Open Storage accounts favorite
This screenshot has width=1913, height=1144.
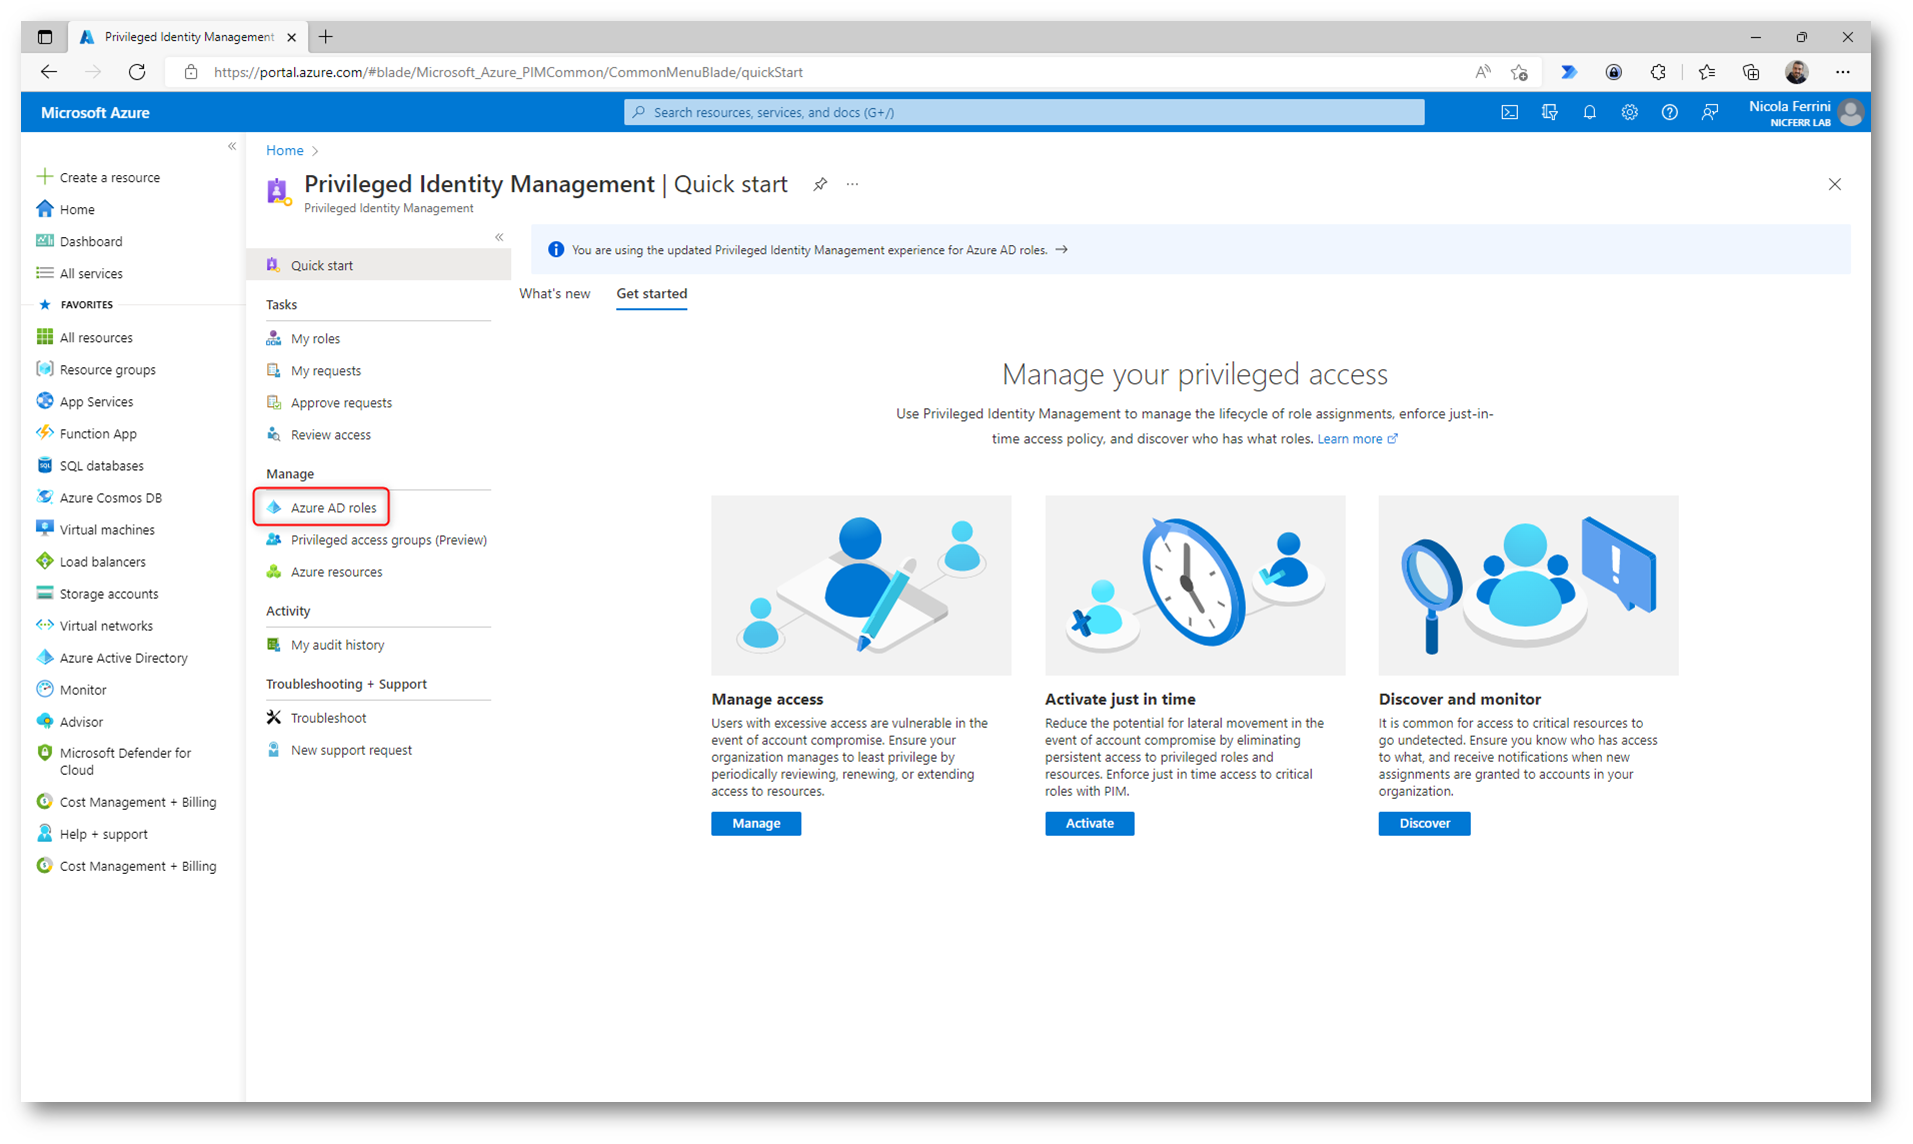point(108,593)
